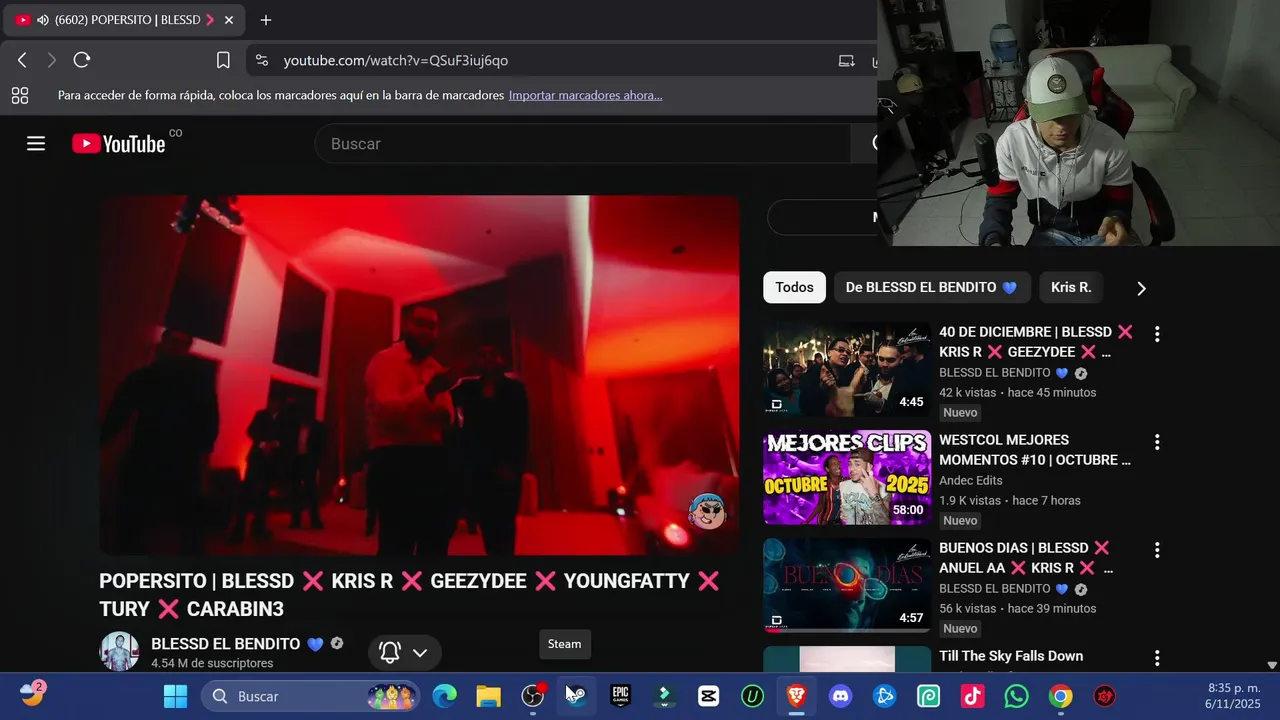Open options menu for WESTCOL MEJORES MOMENTOS video
Image resolution: width=1280 pixels, height=720 pixels.
pos(1157,442)
